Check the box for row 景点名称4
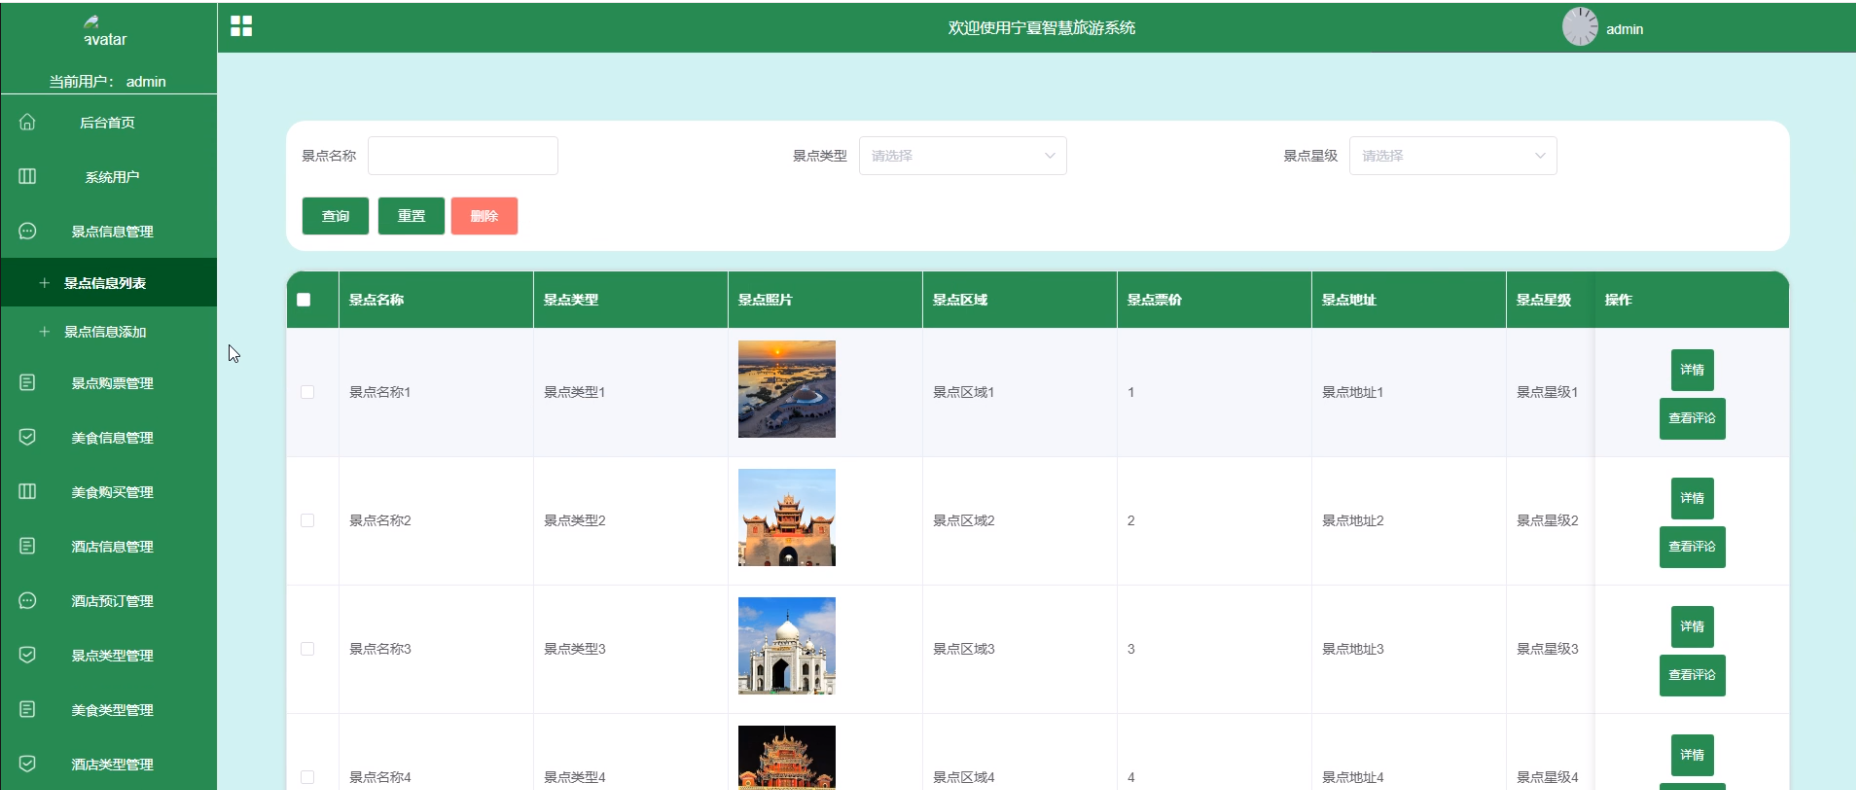 point(307,777)
